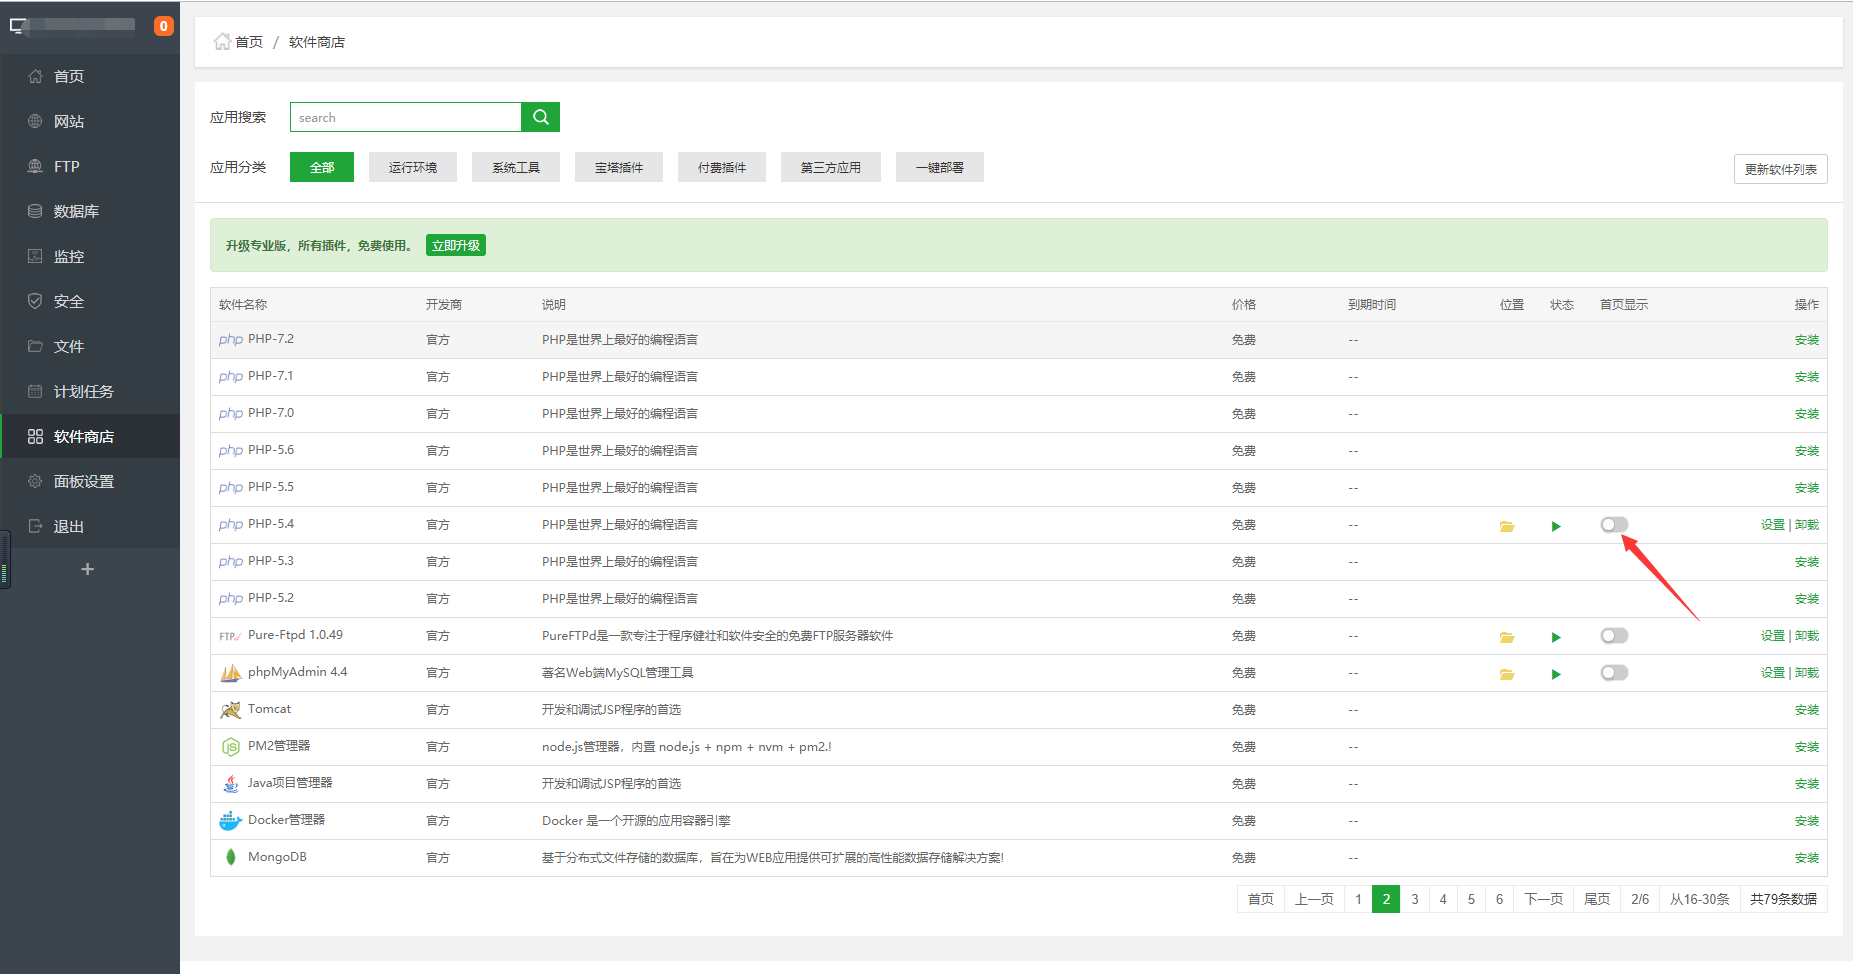Click the monitor icon at sidebar top

point(18,26)
